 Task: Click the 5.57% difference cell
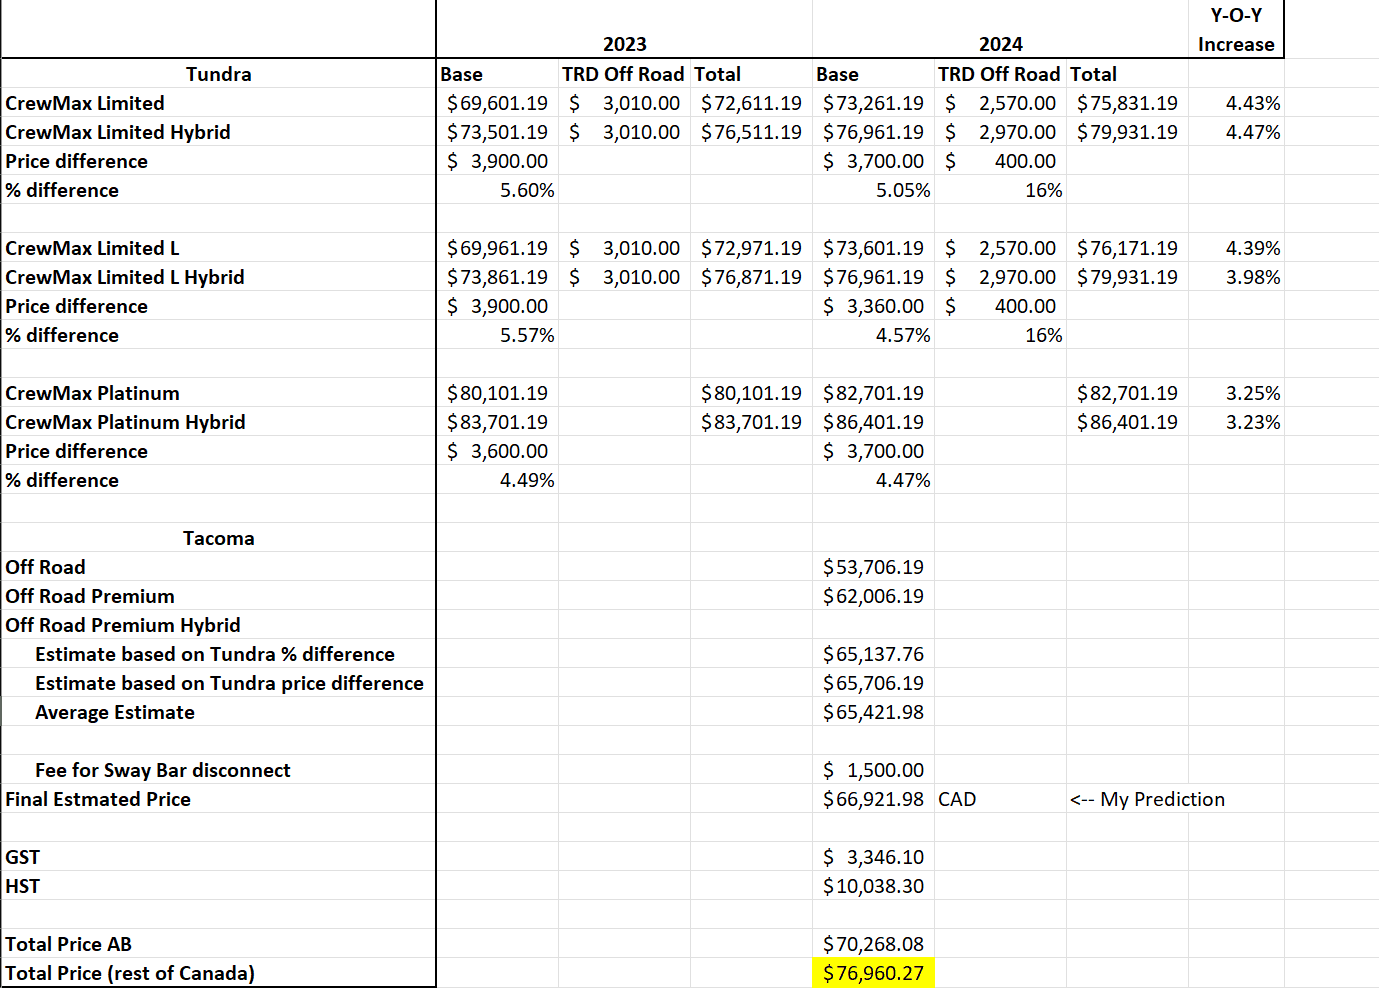526,335
